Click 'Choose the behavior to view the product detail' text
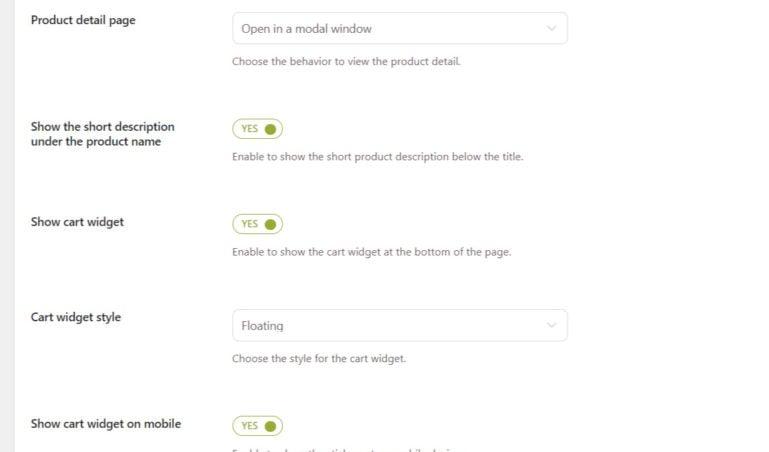The width and height of the screenshot is (769, 452). point(346,62)
